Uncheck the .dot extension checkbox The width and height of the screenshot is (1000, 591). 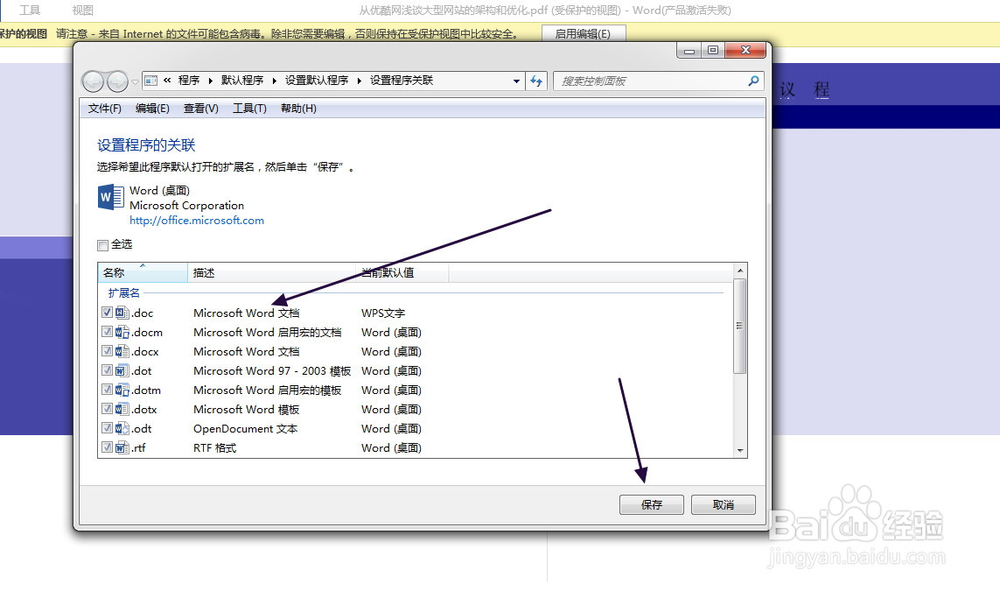coord(107,370)
